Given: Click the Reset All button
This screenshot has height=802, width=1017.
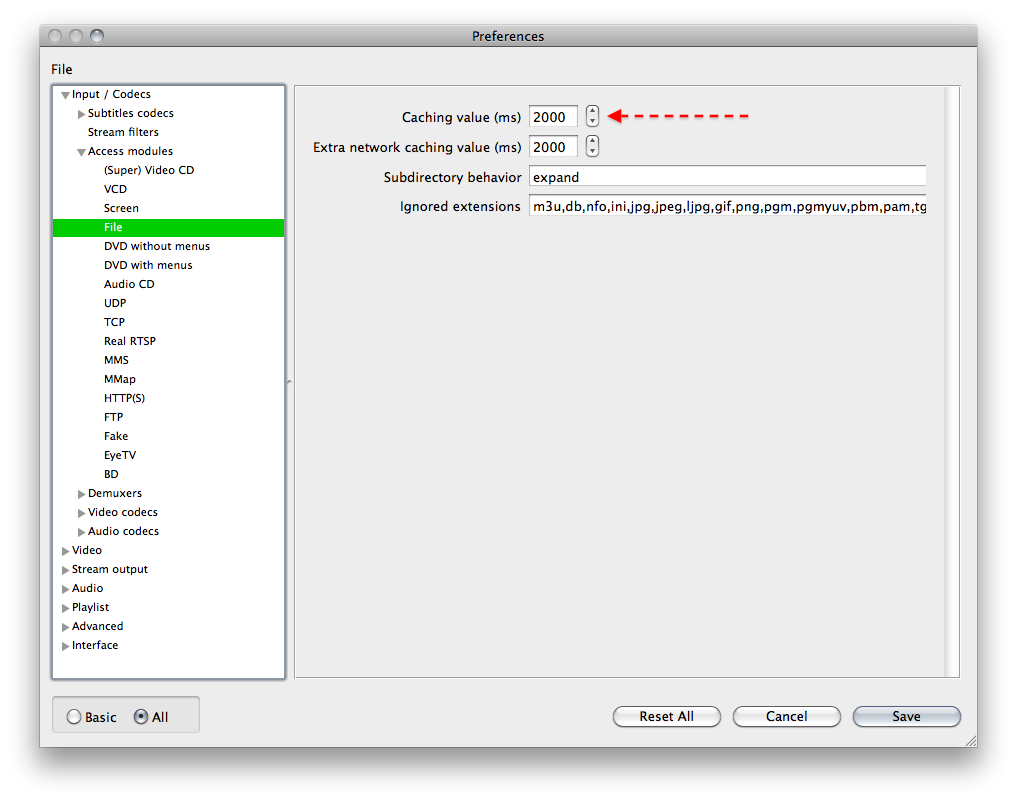Looking at the screenshot, I should [666, 716].
